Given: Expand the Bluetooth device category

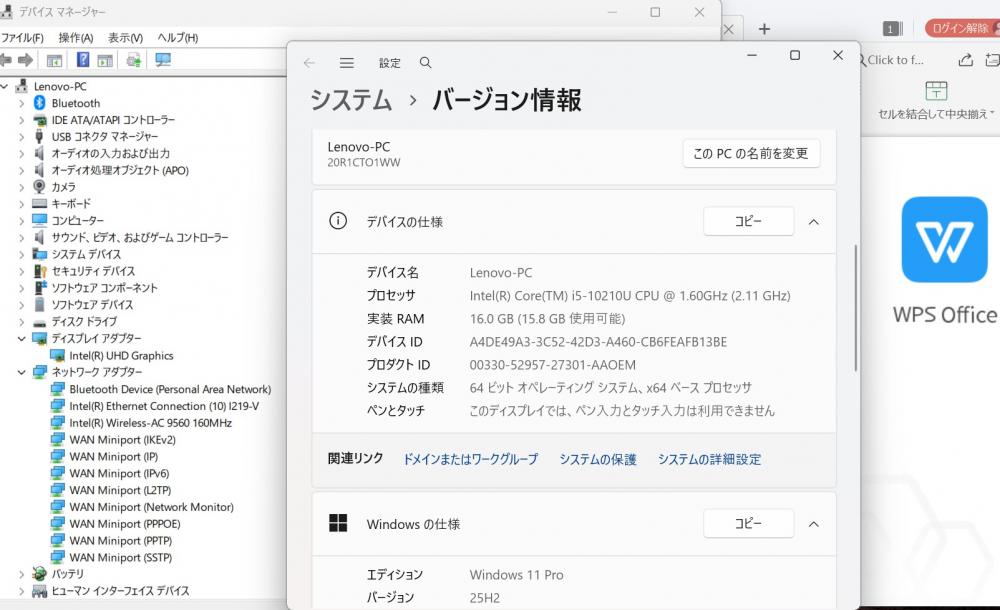Looking at the screenshot, I should click(21, 103).
